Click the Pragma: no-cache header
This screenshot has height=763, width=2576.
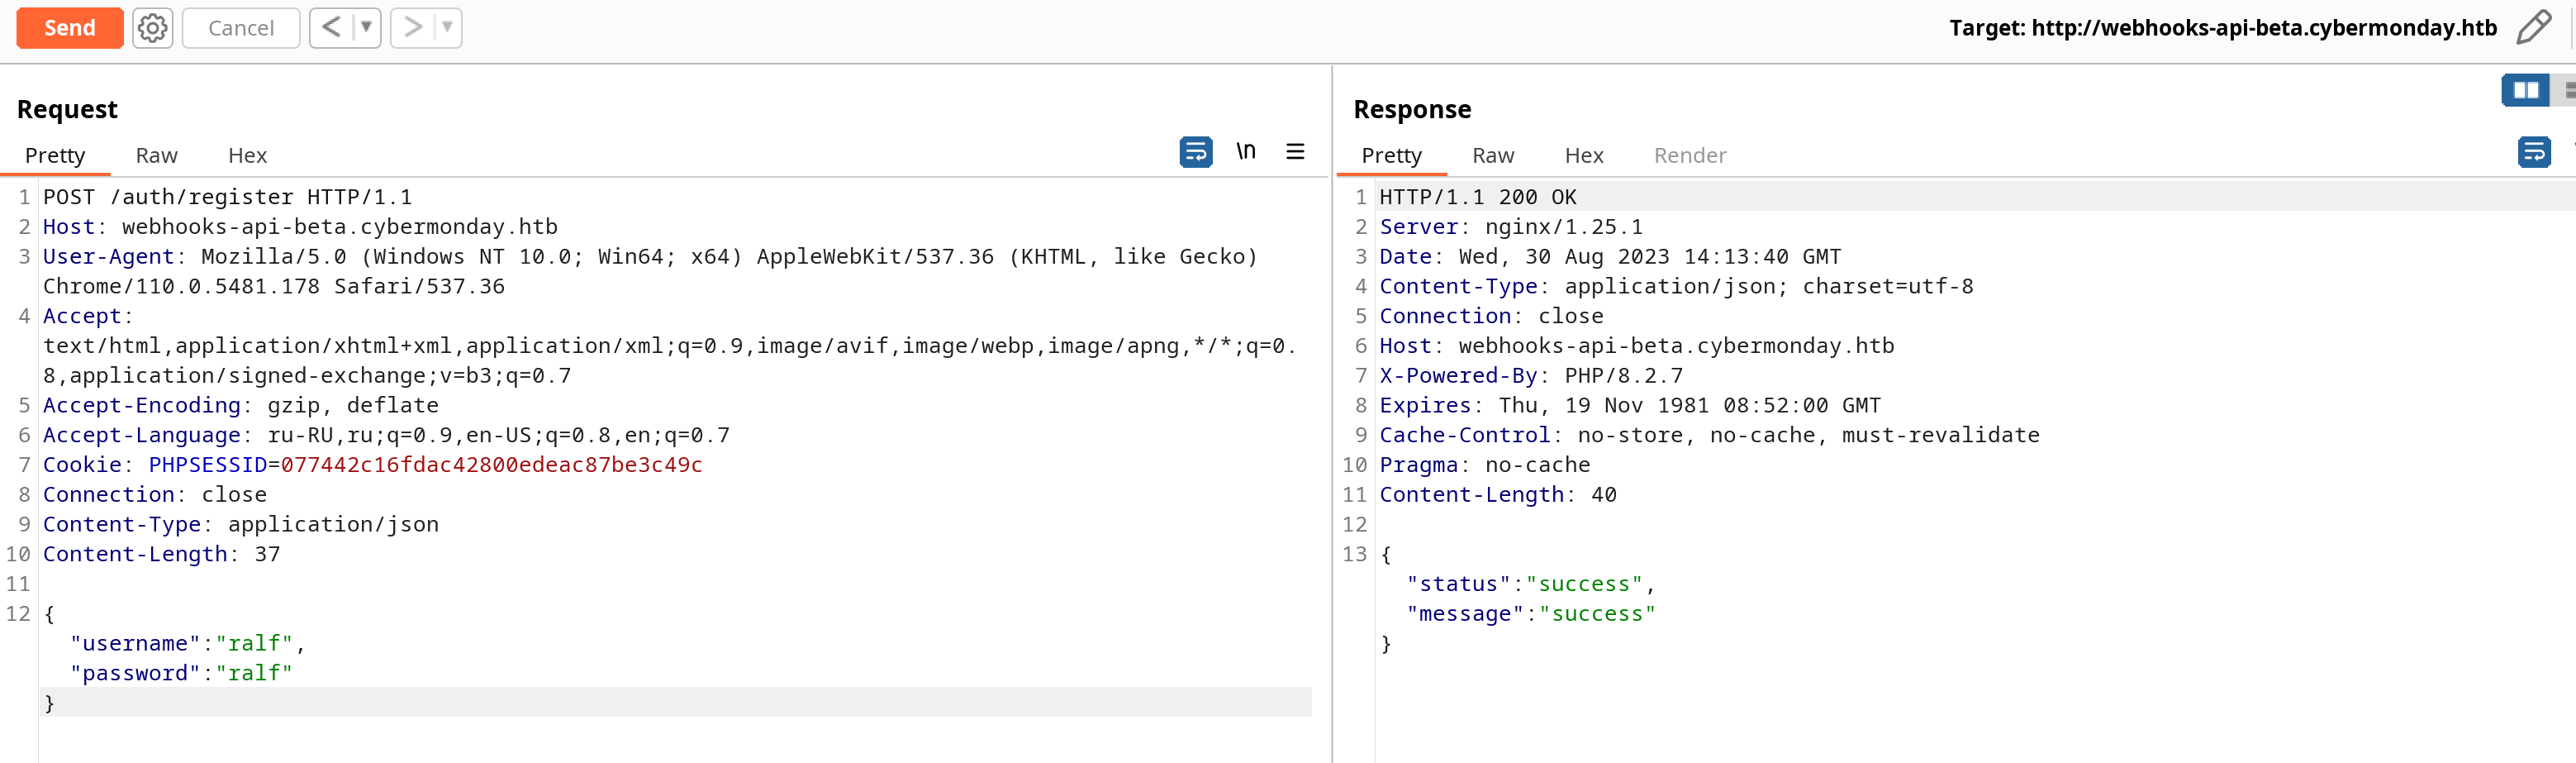(1485, 465)
